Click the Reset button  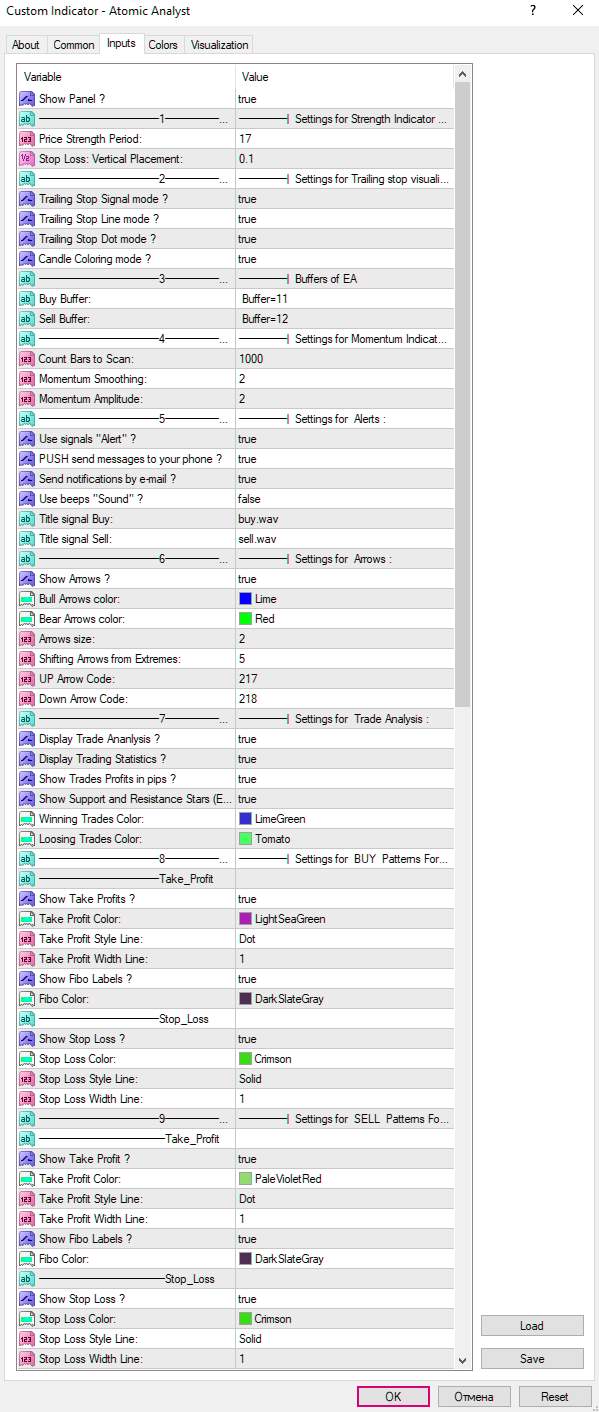click(x=554, y=1397)
